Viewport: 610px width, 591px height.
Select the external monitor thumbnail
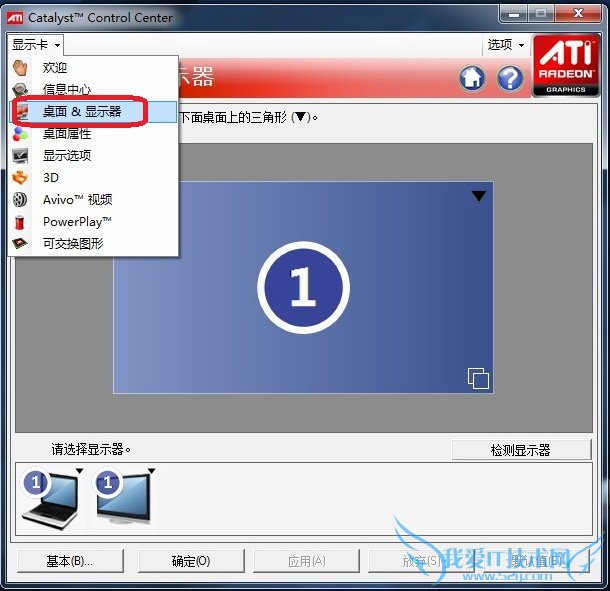point(124,496)
